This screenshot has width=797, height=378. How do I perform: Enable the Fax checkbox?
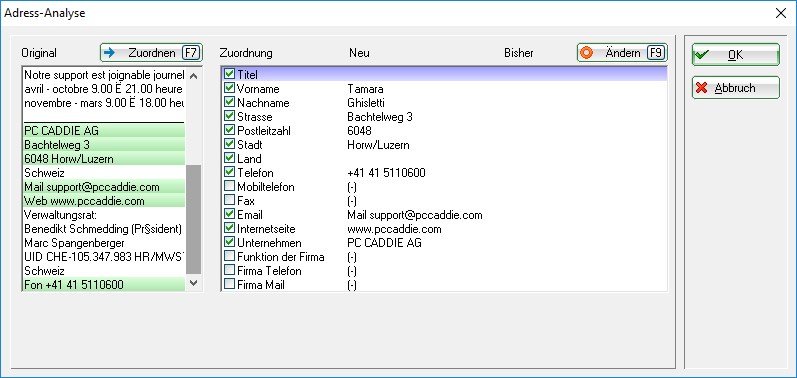click(230, 201)
